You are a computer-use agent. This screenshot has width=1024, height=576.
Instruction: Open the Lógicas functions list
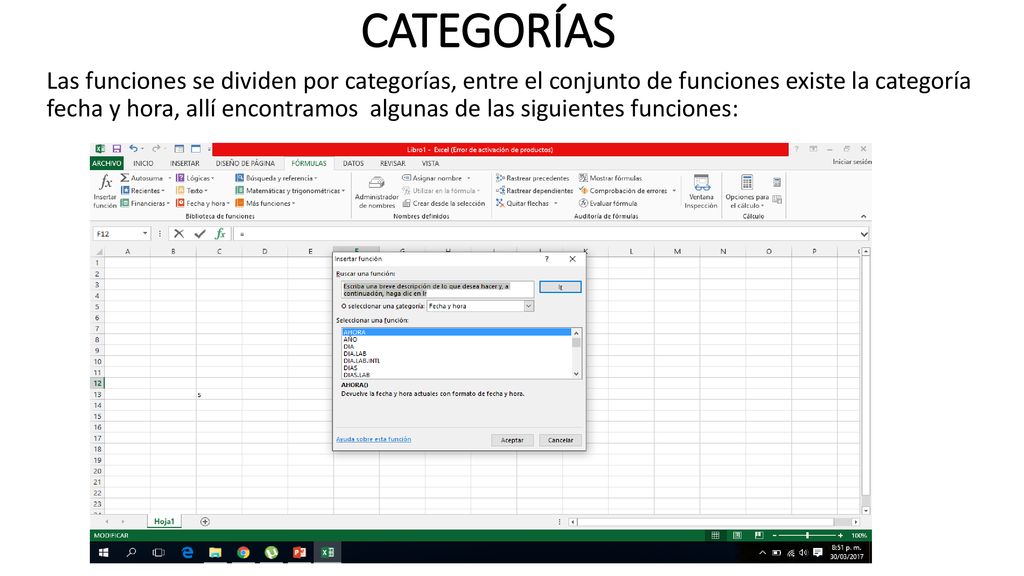pyautogui.click(x=195, y=178)
